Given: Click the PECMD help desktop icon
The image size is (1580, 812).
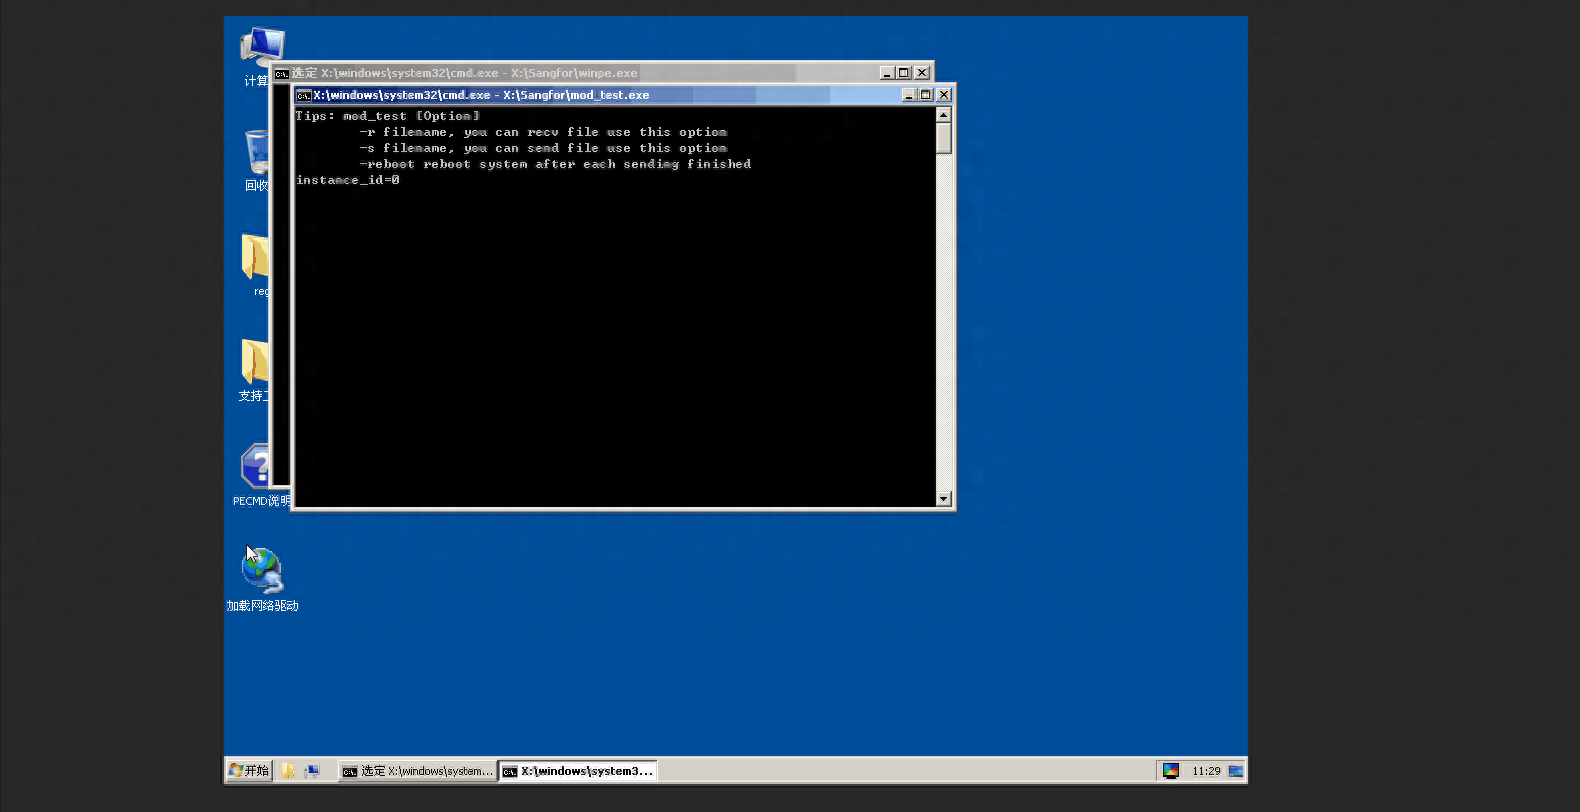Looking at the screenshot, I should click(x=254, y=467).
